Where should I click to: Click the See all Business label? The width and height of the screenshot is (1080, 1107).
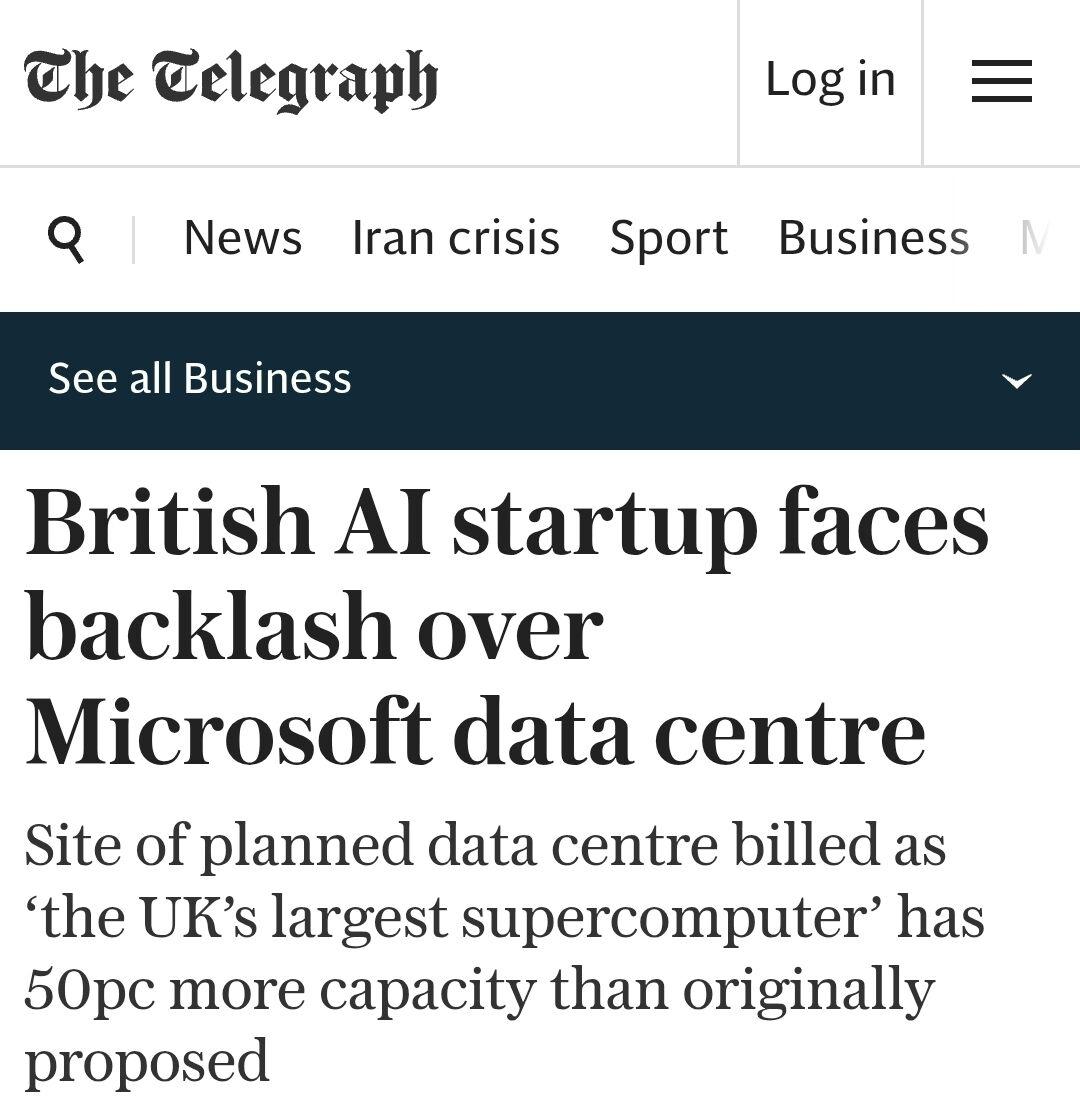200,379
